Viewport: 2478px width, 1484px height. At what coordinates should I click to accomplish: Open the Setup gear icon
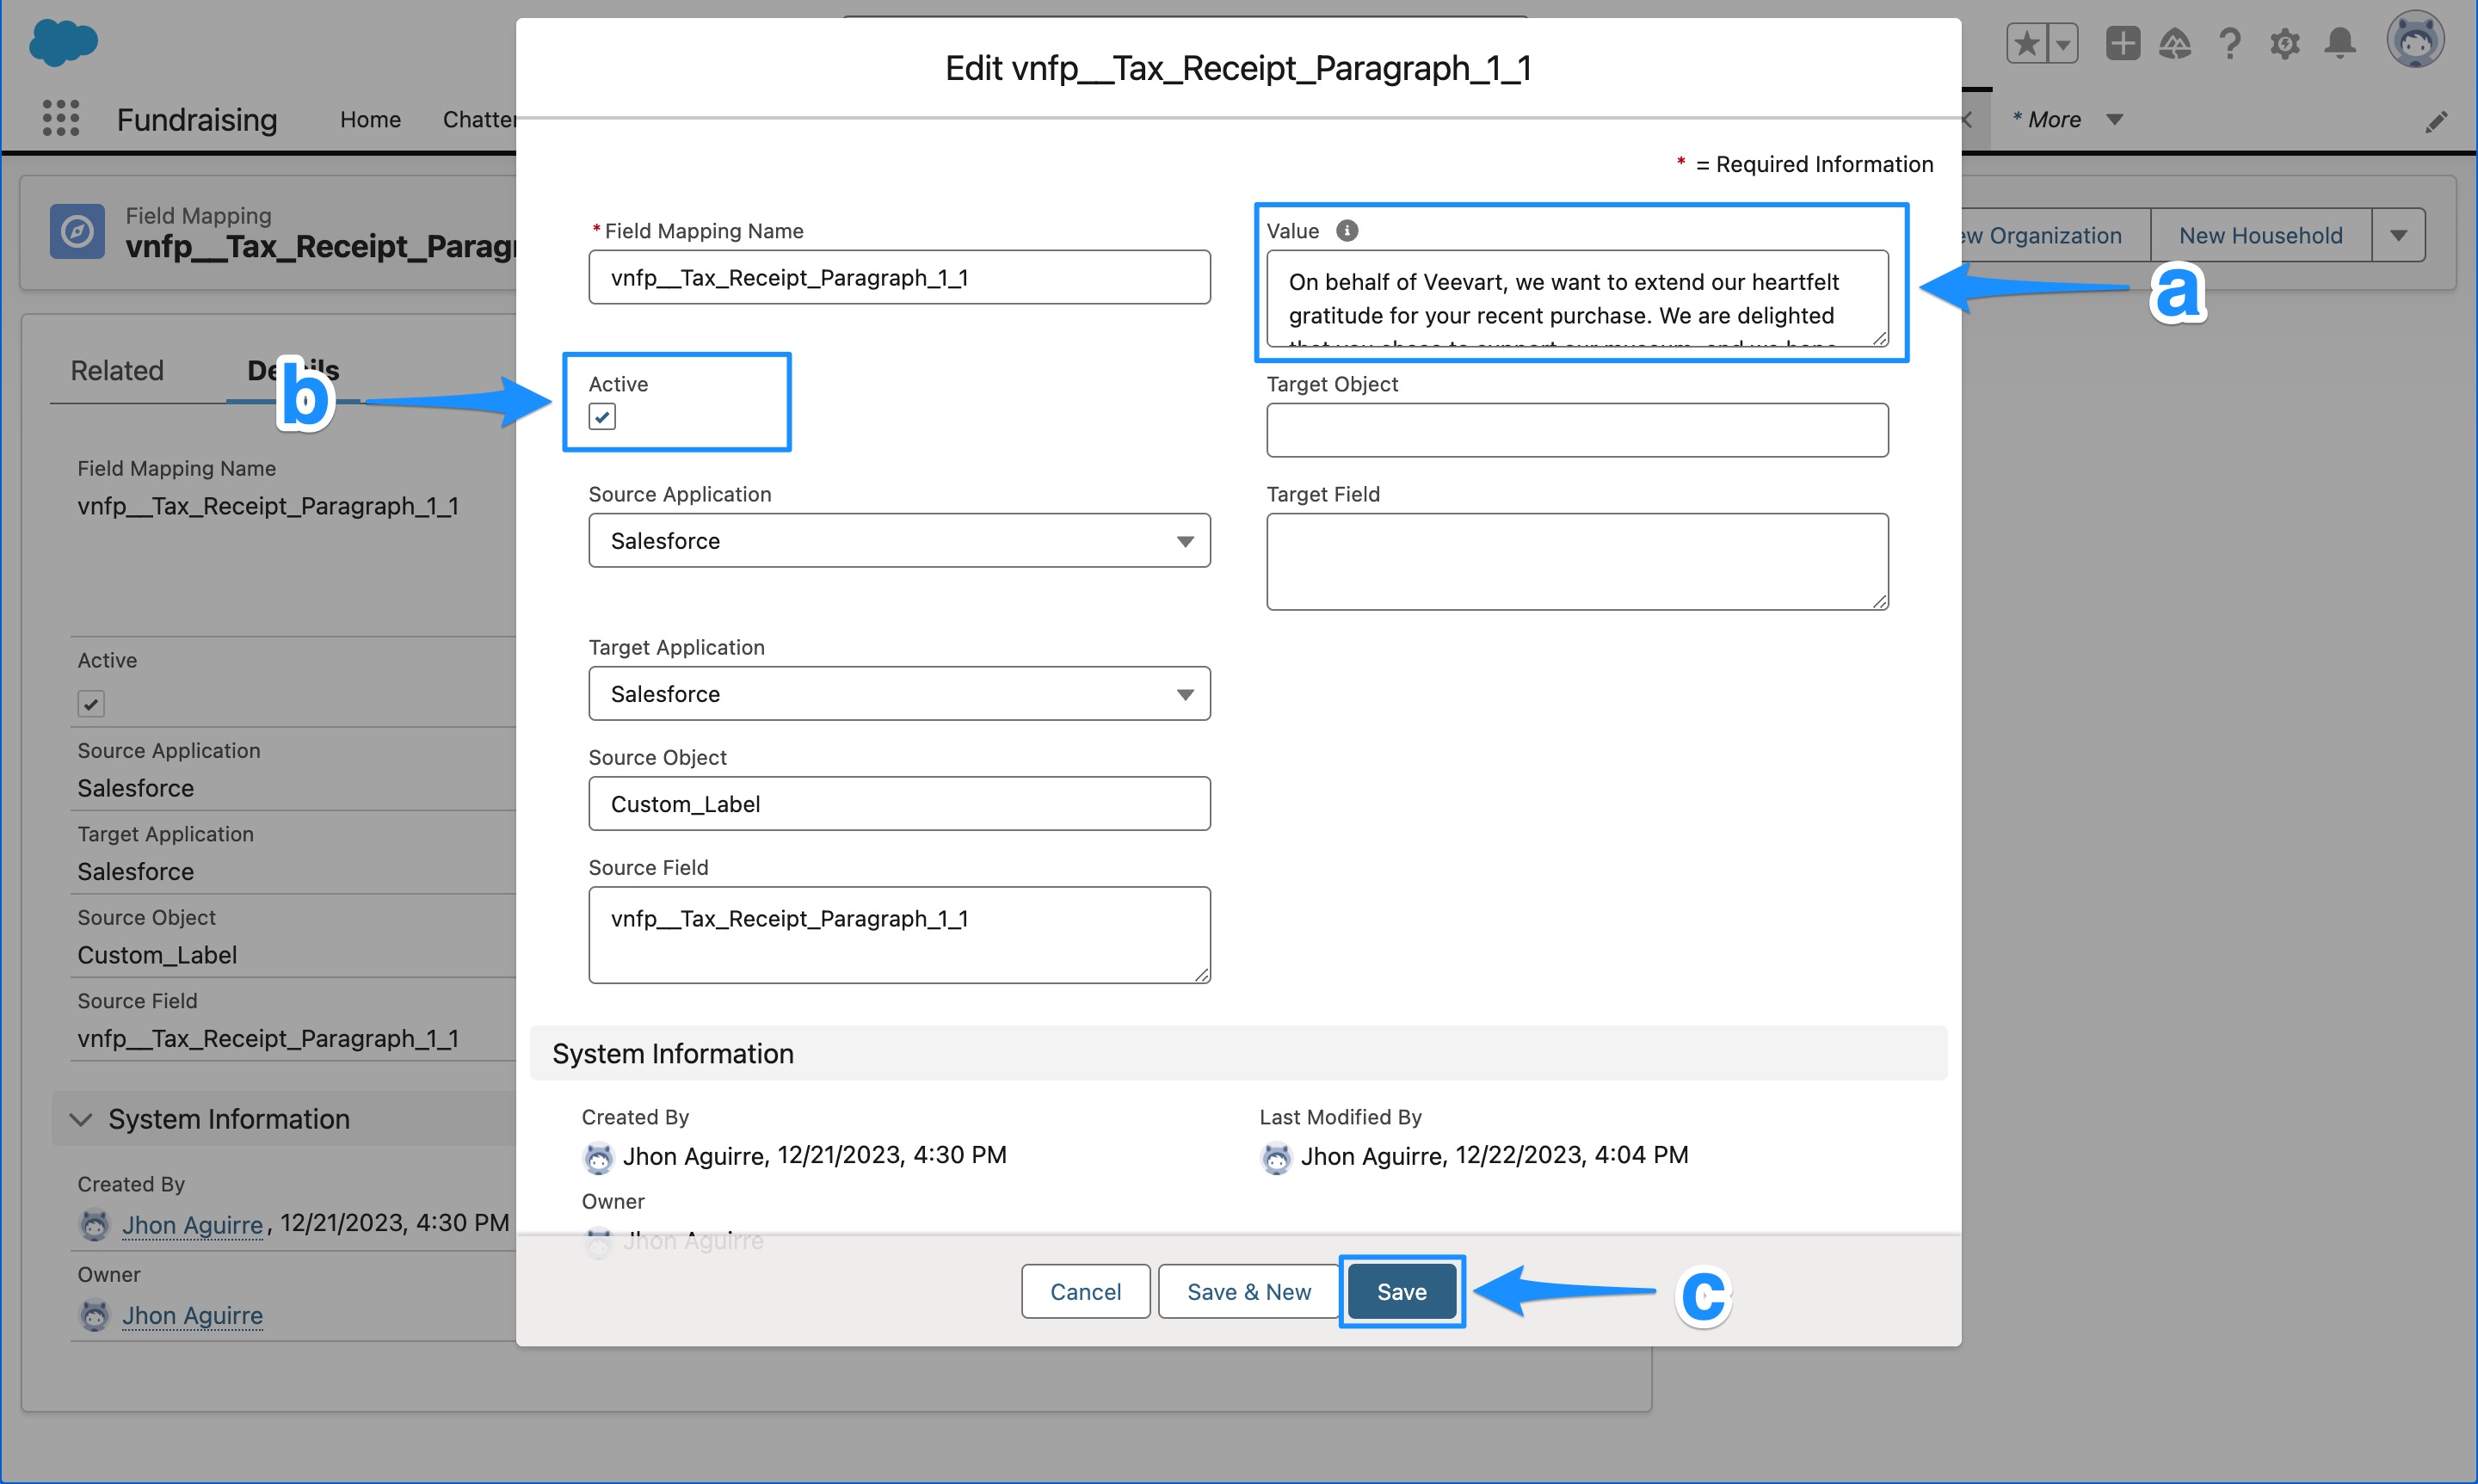pyautogui.click(x=2284, y=43)
